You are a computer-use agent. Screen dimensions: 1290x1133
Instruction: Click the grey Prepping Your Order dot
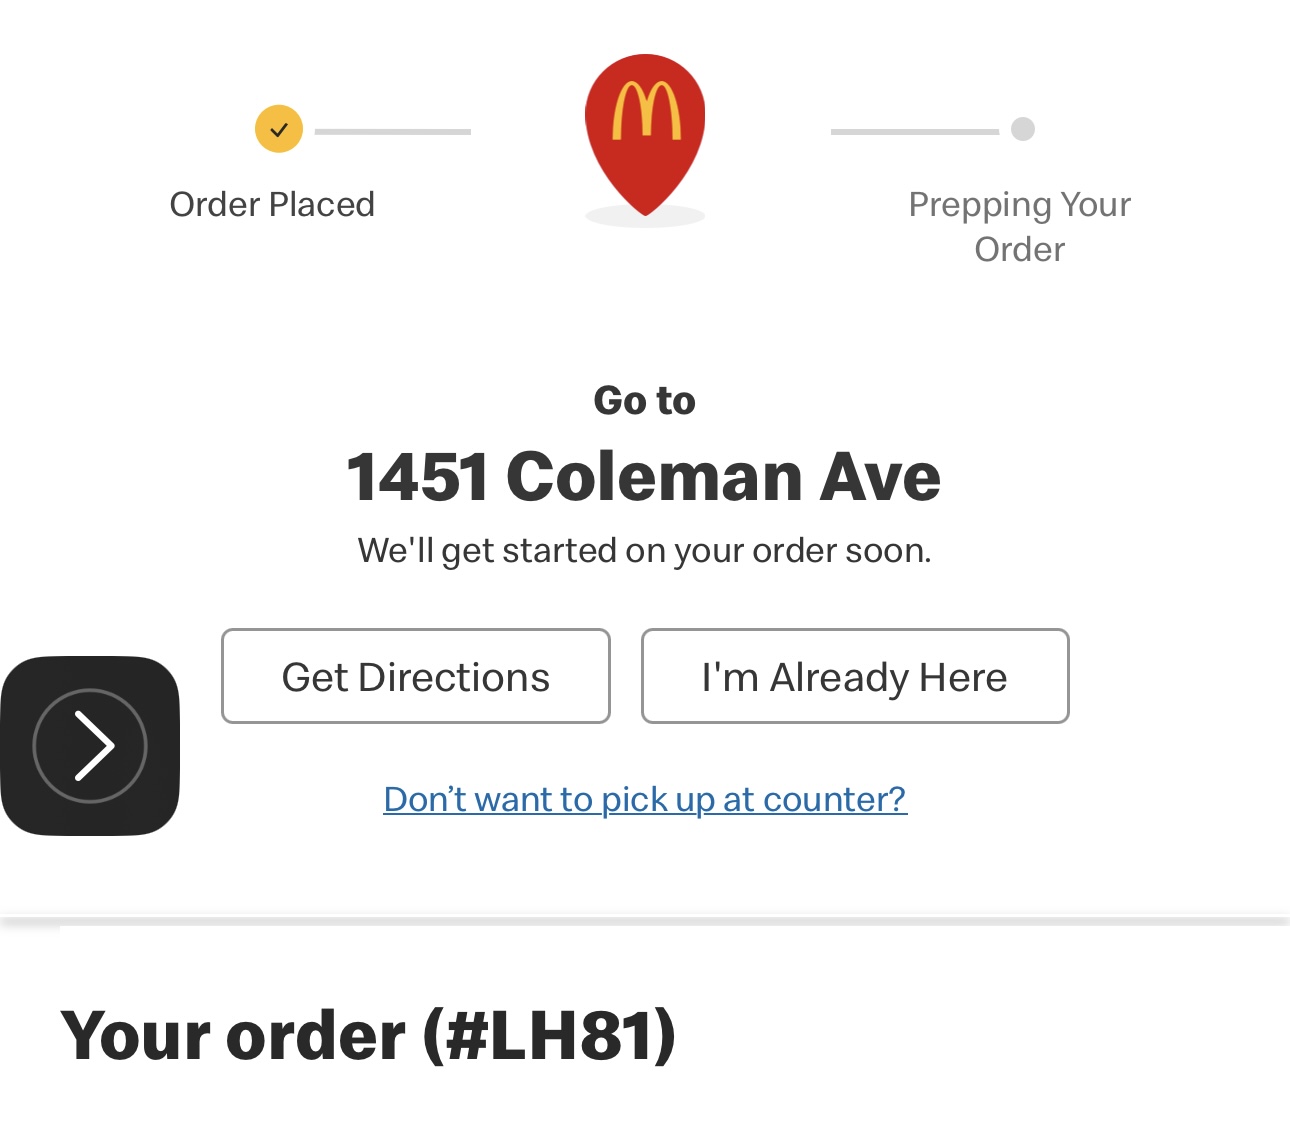1022,129
